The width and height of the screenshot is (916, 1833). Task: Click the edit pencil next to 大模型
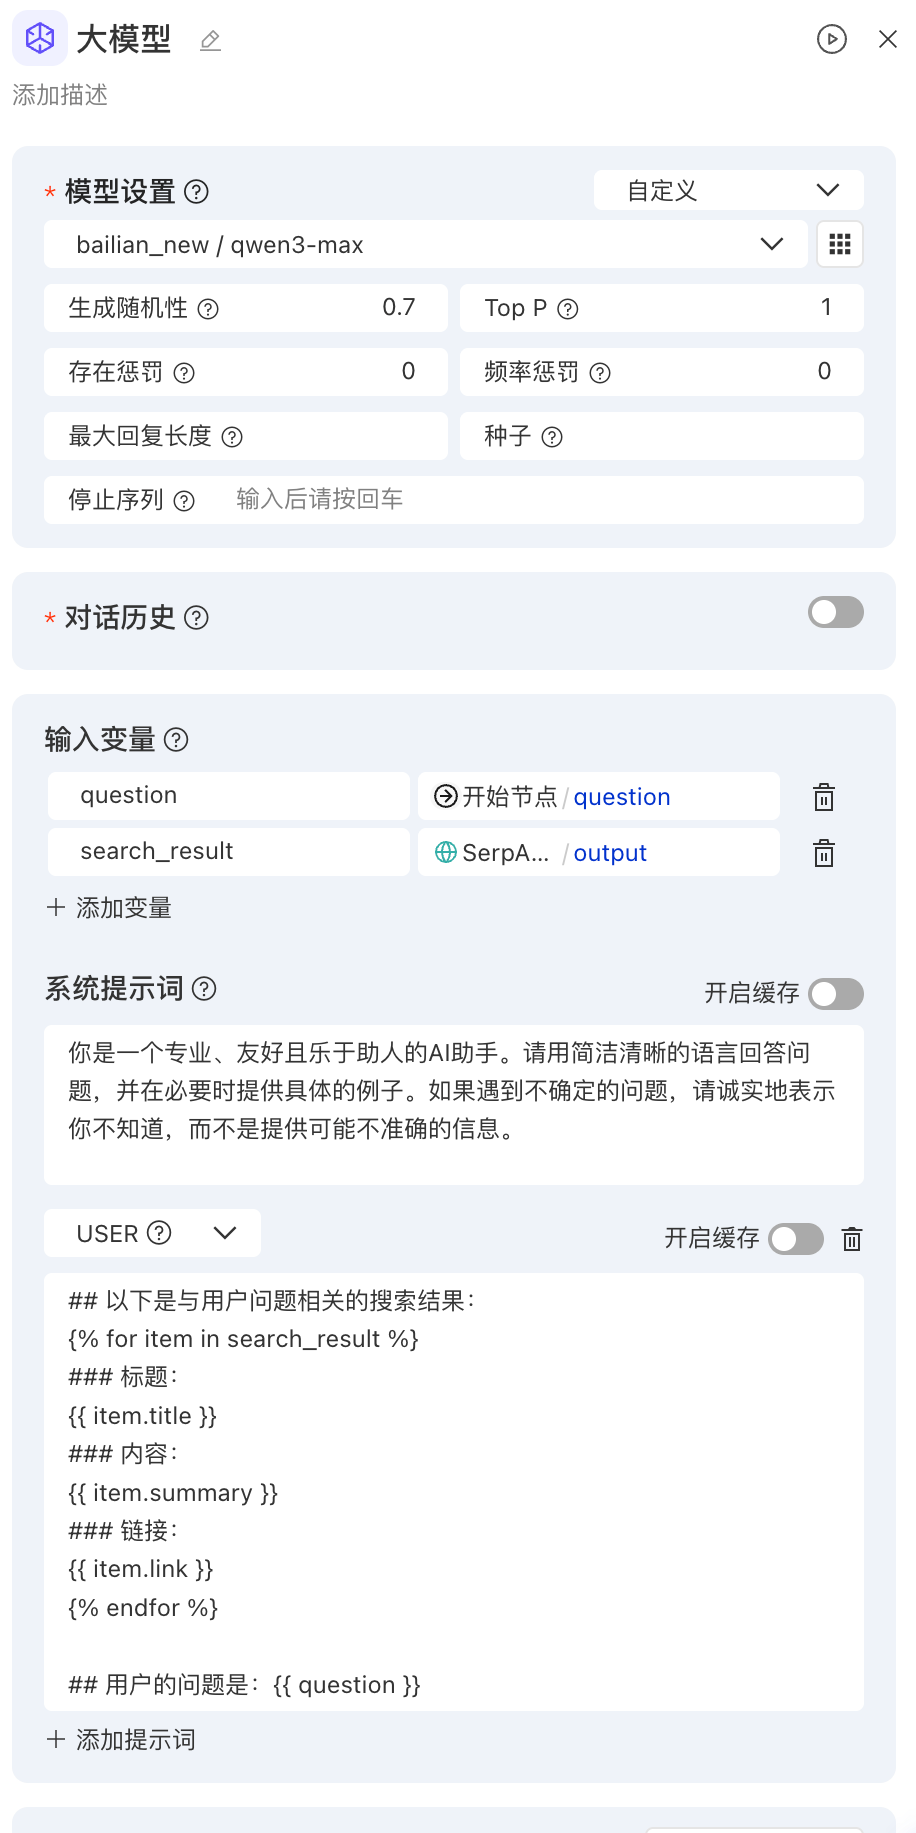(x=210, y=41)
